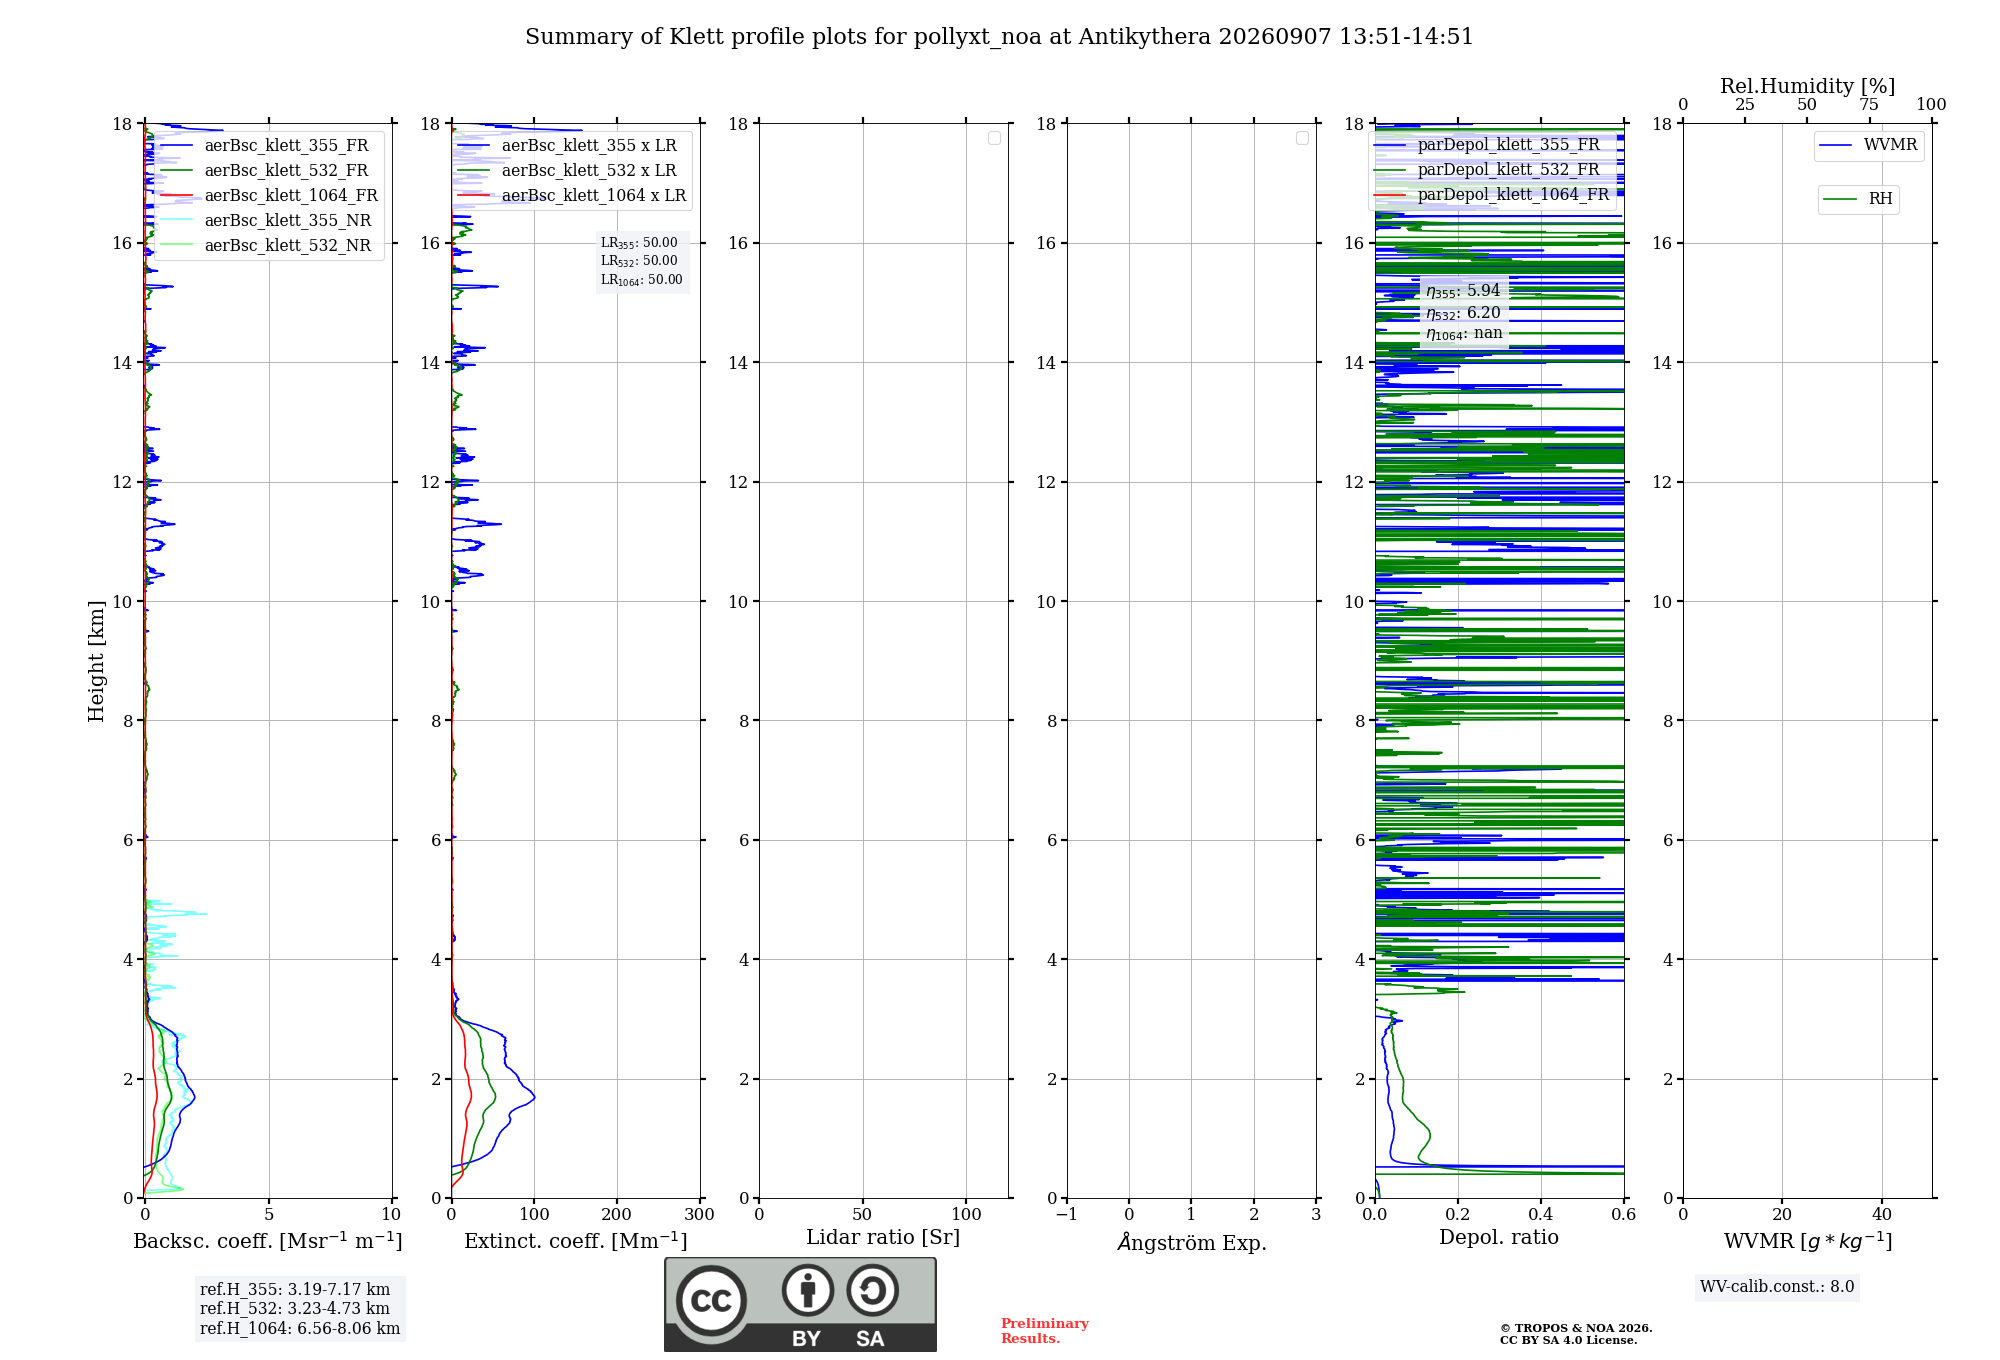
Task: Click the η1064: nan value
Action: (x=1464, y=334)
